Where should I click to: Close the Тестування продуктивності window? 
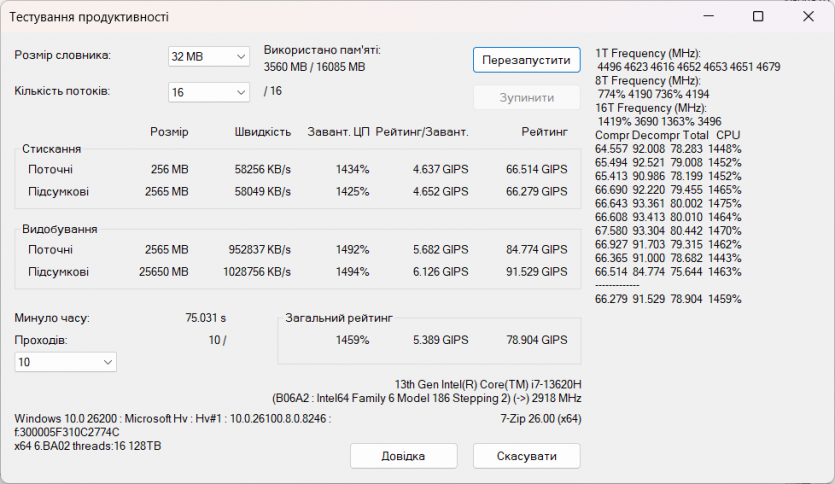808,17
